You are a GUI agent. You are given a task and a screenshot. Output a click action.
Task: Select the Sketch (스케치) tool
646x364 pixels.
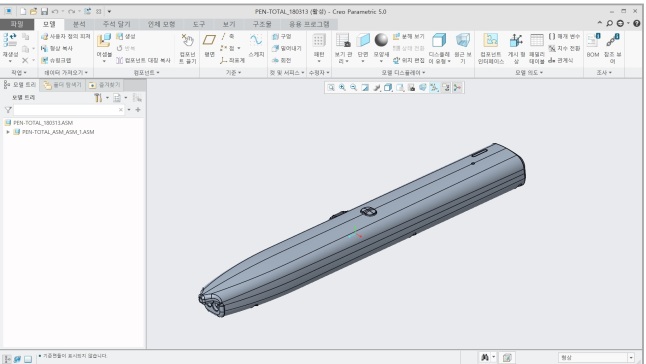coord(256,40)
